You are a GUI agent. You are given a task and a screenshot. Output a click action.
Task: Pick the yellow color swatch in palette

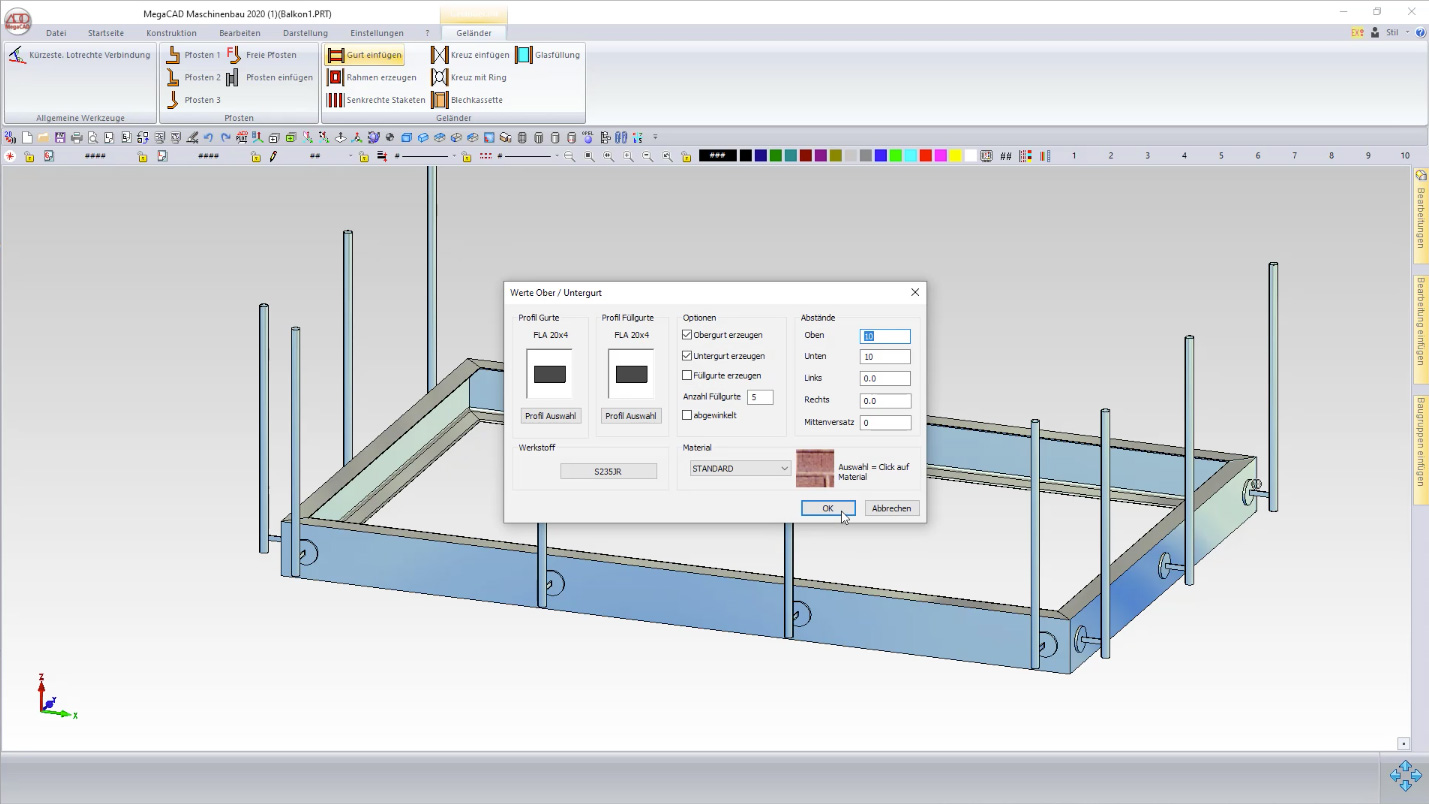point(956,156)
